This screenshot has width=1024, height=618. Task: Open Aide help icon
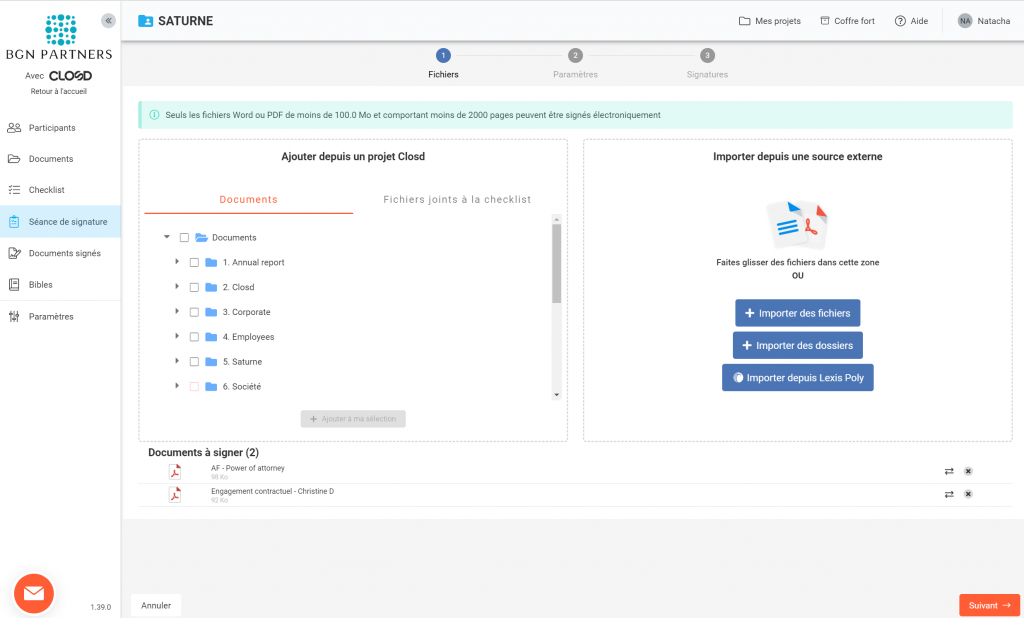[900, 21]
